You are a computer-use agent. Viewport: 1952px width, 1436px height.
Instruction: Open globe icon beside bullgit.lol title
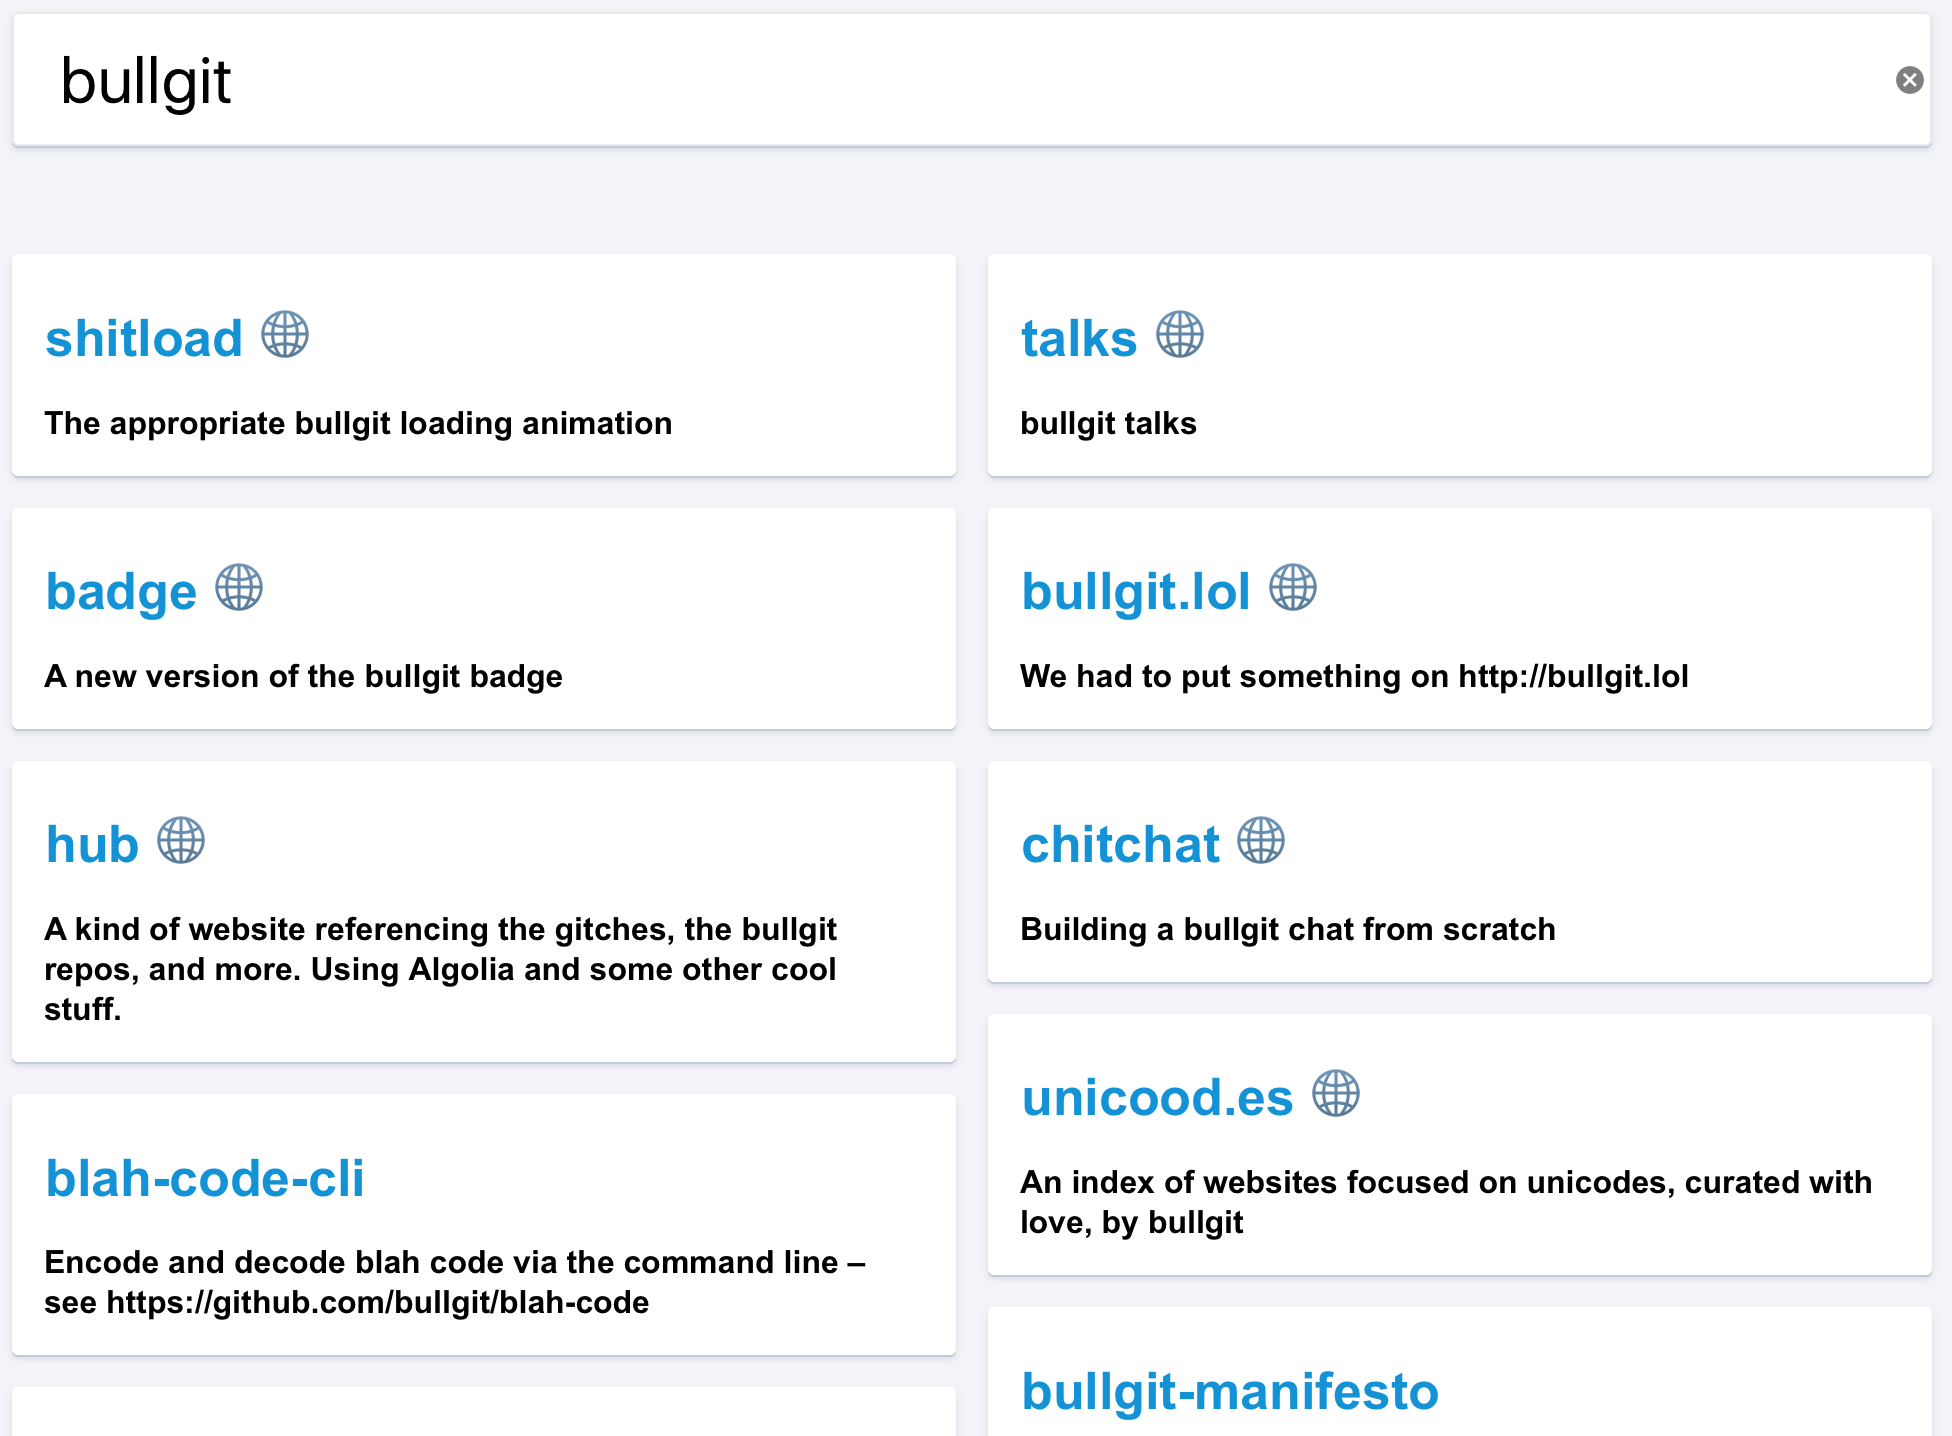coord(1293,588)
